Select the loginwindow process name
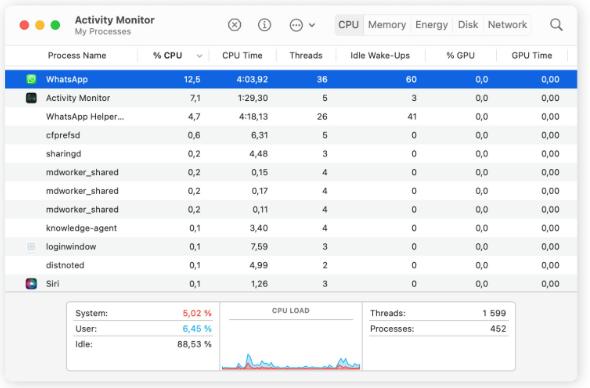This screenshot has height=388, width=590. click(71, 246)
